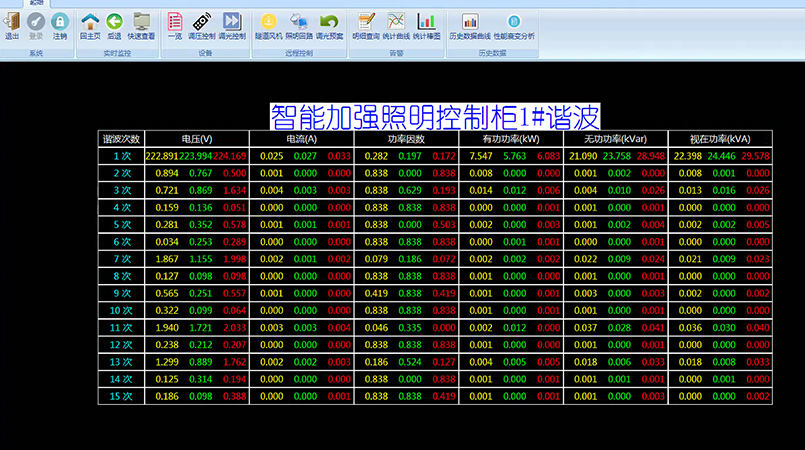The image size is (805, 450).
Task: Click the apparent power value 29.578
Action: (x=755, y=156)
